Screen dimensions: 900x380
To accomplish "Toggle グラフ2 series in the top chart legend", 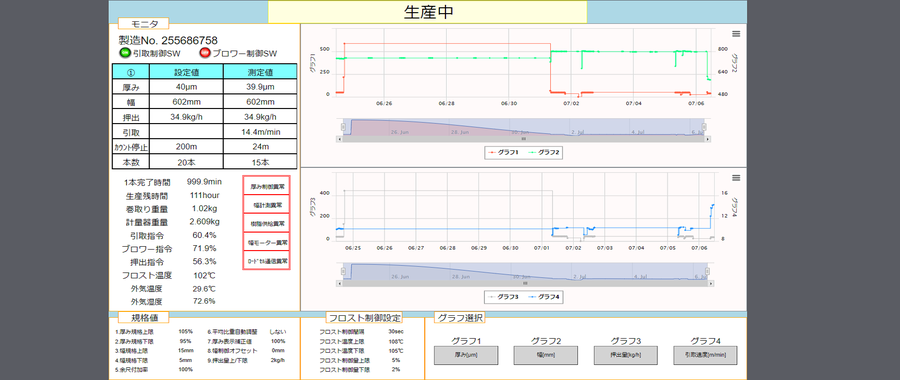I will [x=545, y=153].
